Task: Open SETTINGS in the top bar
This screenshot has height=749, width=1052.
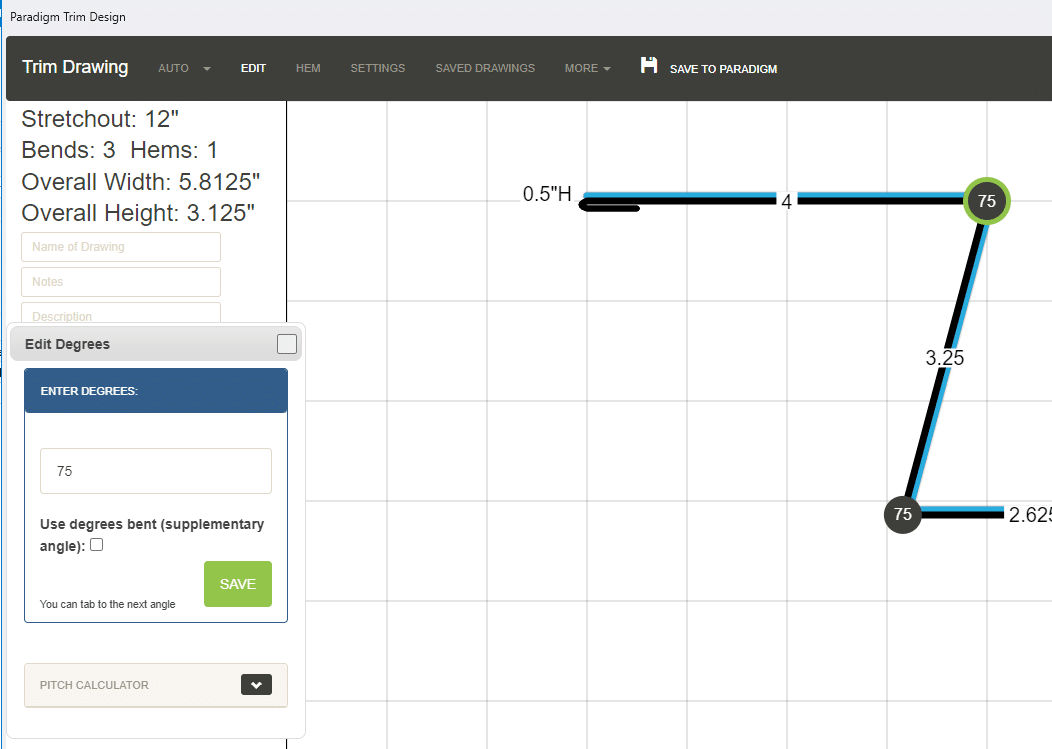Action: click(x=378, y=68)
